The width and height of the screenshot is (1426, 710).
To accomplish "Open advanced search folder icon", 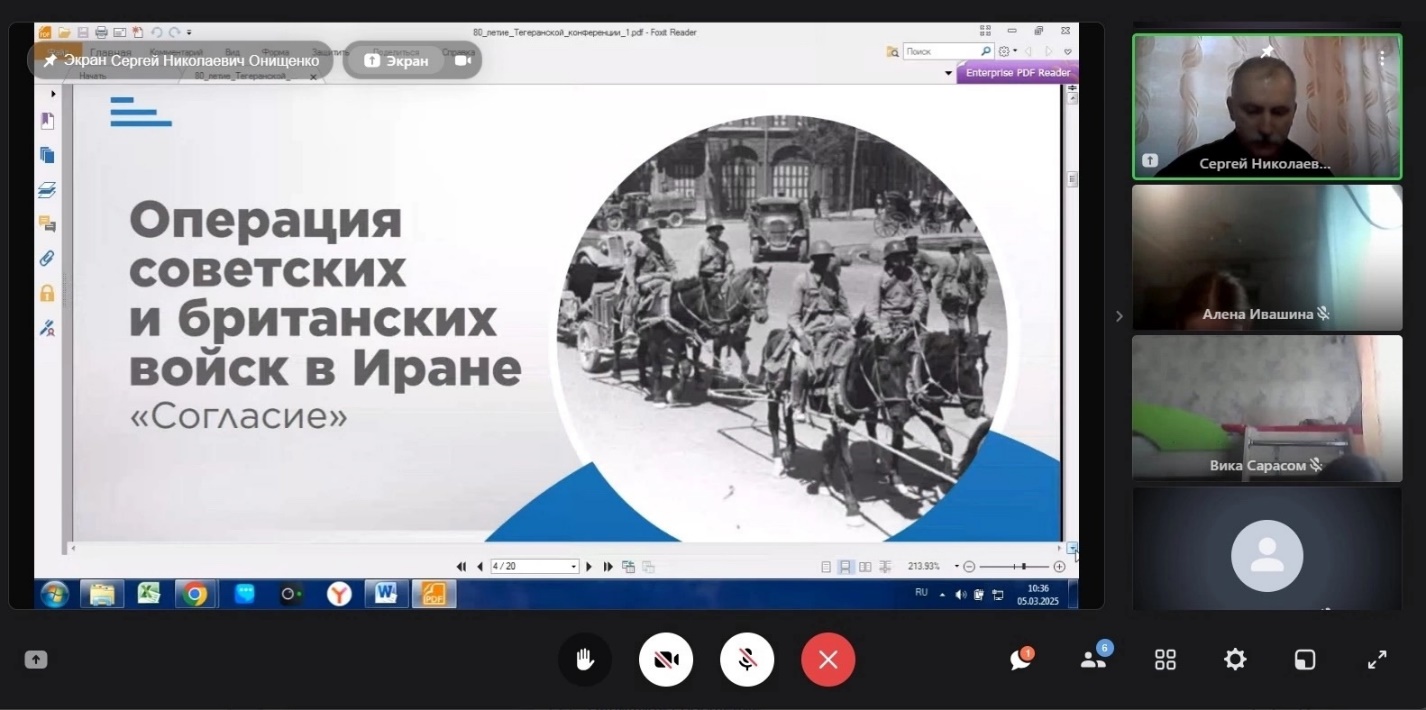I will coord(892,51).
